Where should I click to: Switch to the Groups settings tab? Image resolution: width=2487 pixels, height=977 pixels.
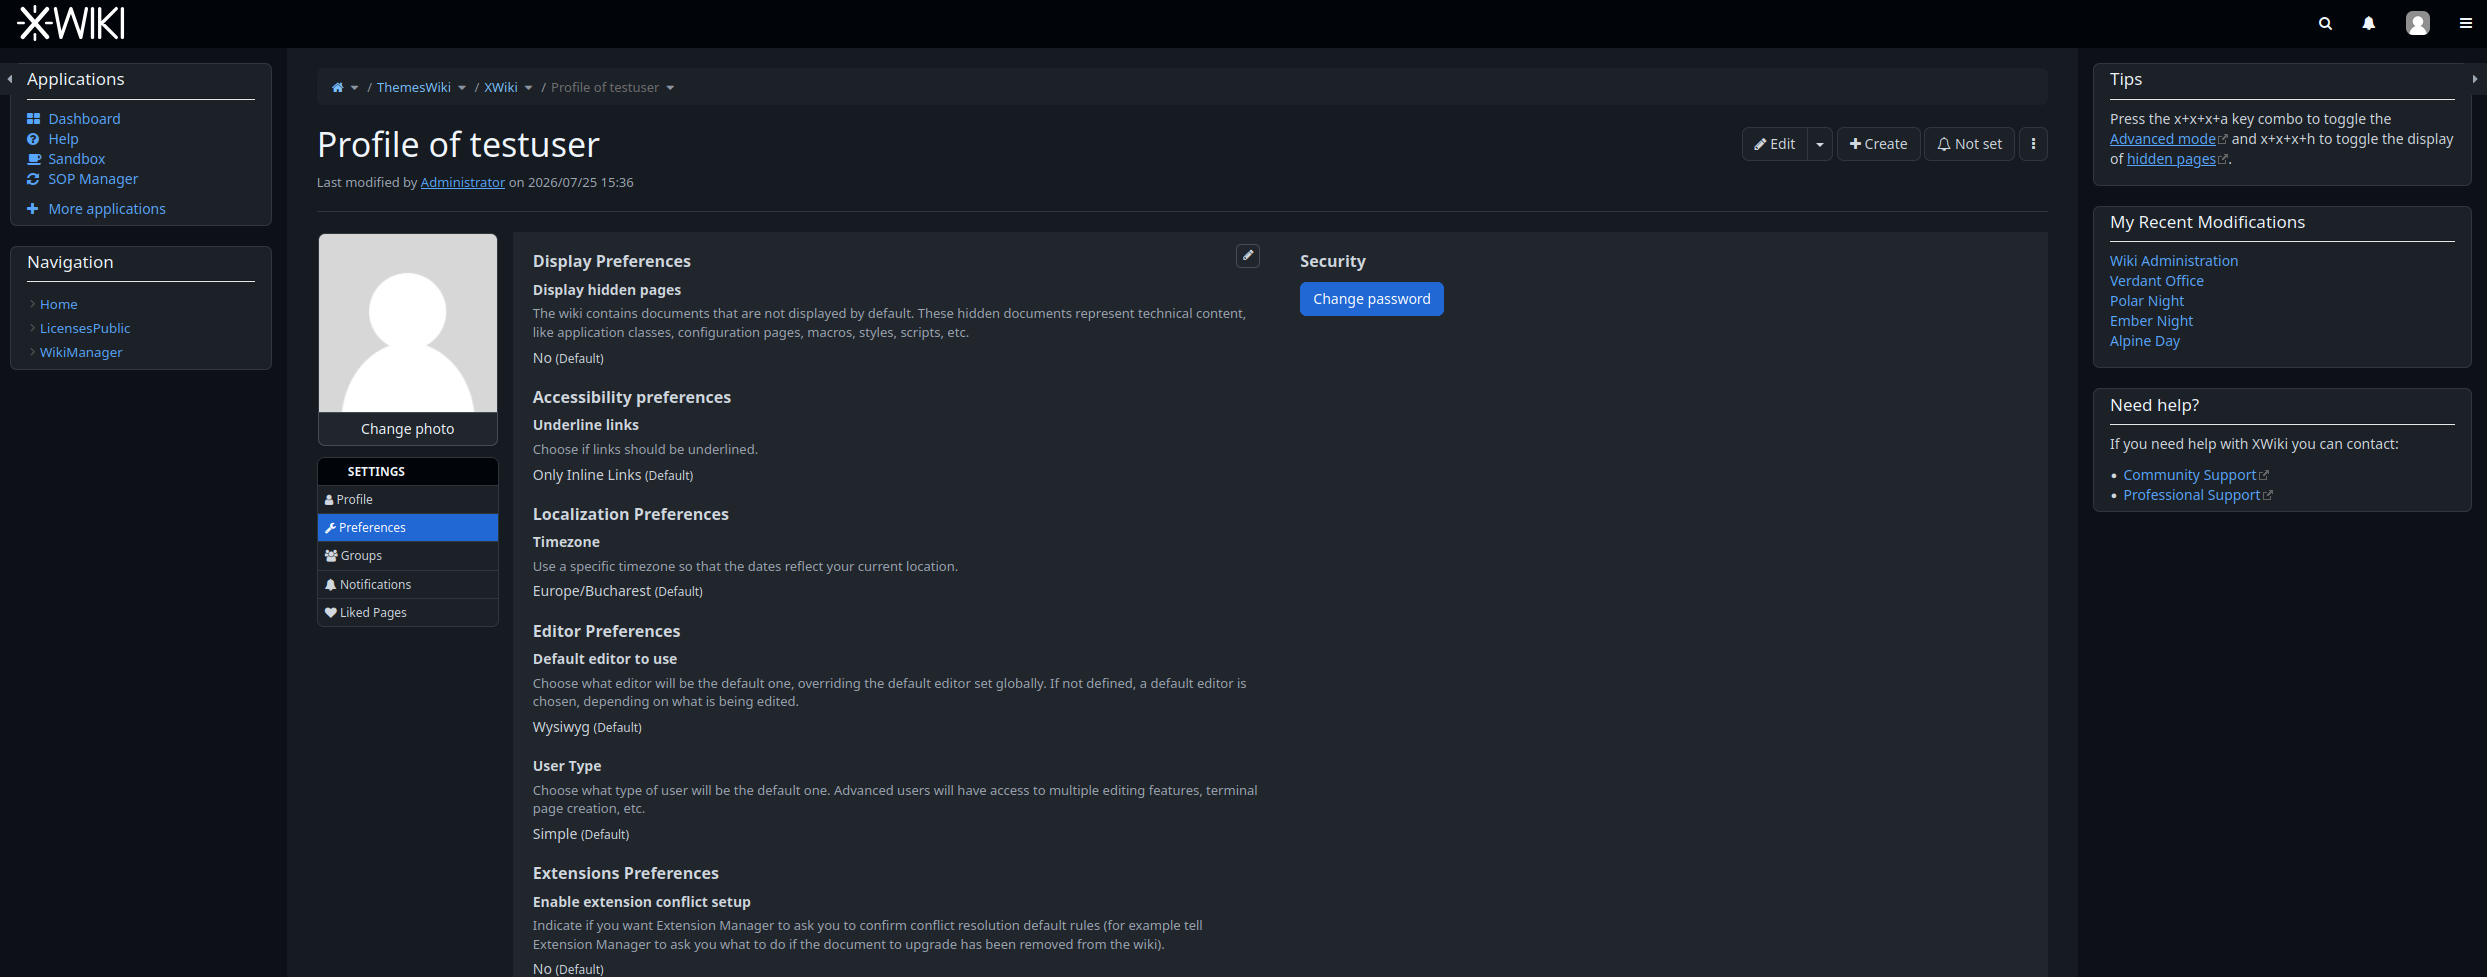(x=408, y=556)
